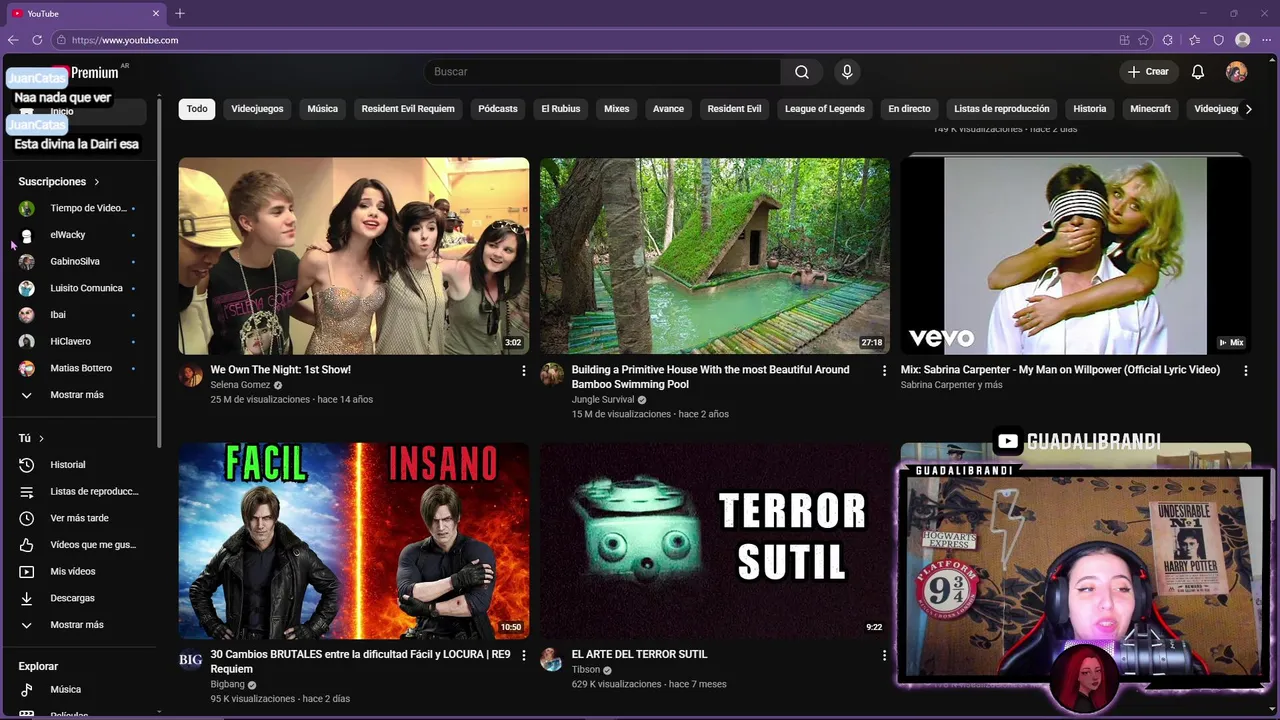Play the FACIL vs INSANO thumbnail

pyautogui.click(x=354, y=541)
